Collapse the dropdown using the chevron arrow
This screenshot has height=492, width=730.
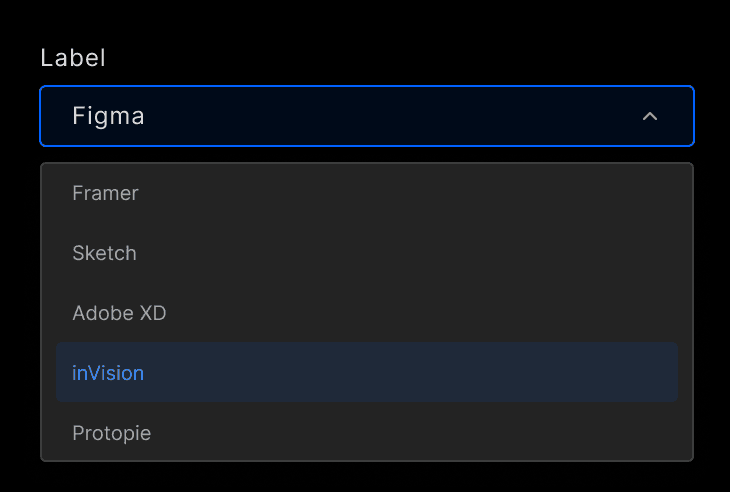coord(650,116)
